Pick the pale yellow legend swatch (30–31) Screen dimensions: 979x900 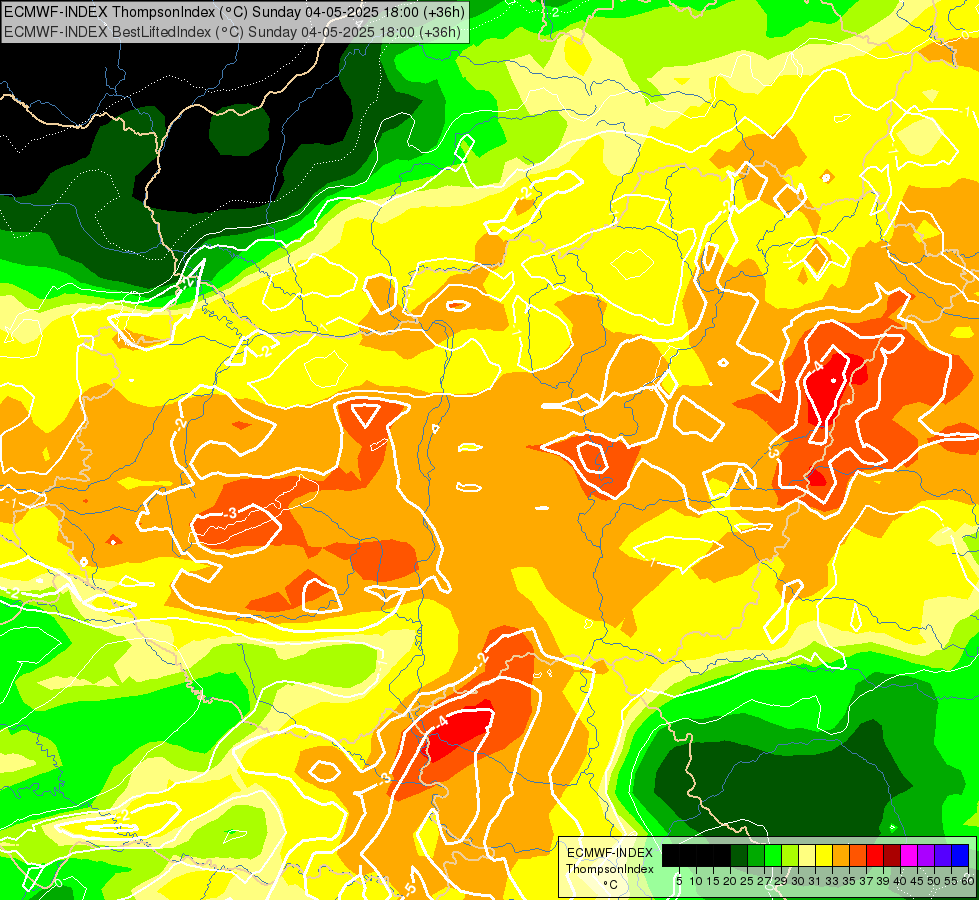(x=807, y=856)
